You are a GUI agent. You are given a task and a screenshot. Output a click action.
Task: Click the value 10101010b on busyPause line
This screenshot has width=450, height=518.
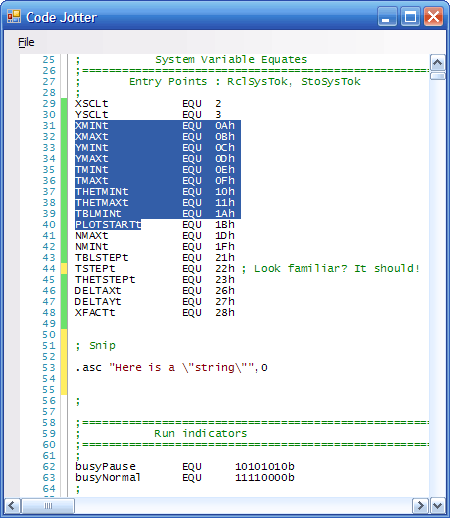tap(265, 467)
